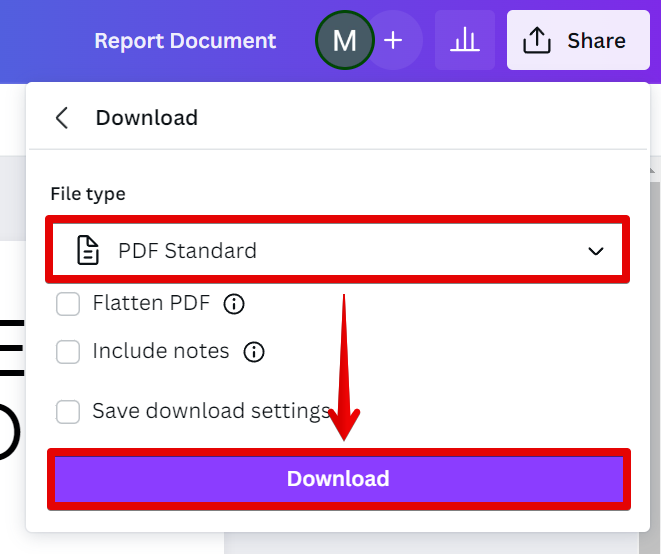Go back using the Download panel chevron
Screen dimensions: 661x554
[62, 118]
